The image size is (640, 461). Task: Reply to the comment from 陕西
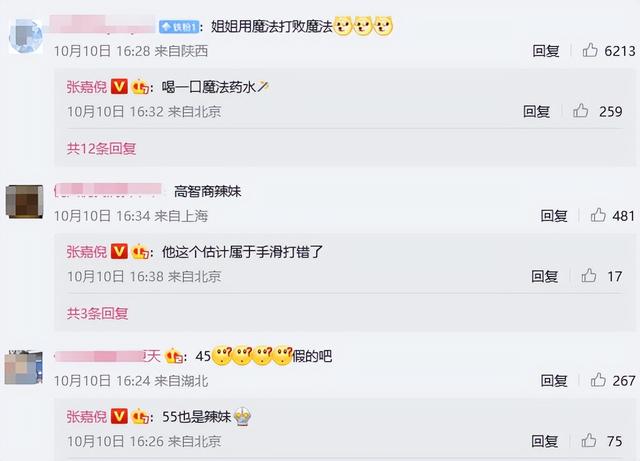click(546, 51)
